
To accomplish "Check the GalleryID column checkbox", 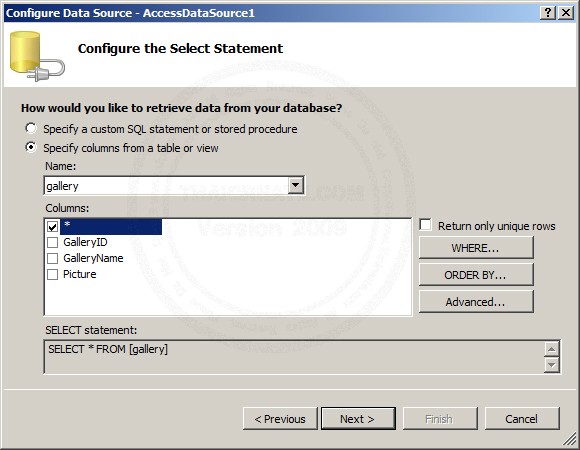I will 53,242.
